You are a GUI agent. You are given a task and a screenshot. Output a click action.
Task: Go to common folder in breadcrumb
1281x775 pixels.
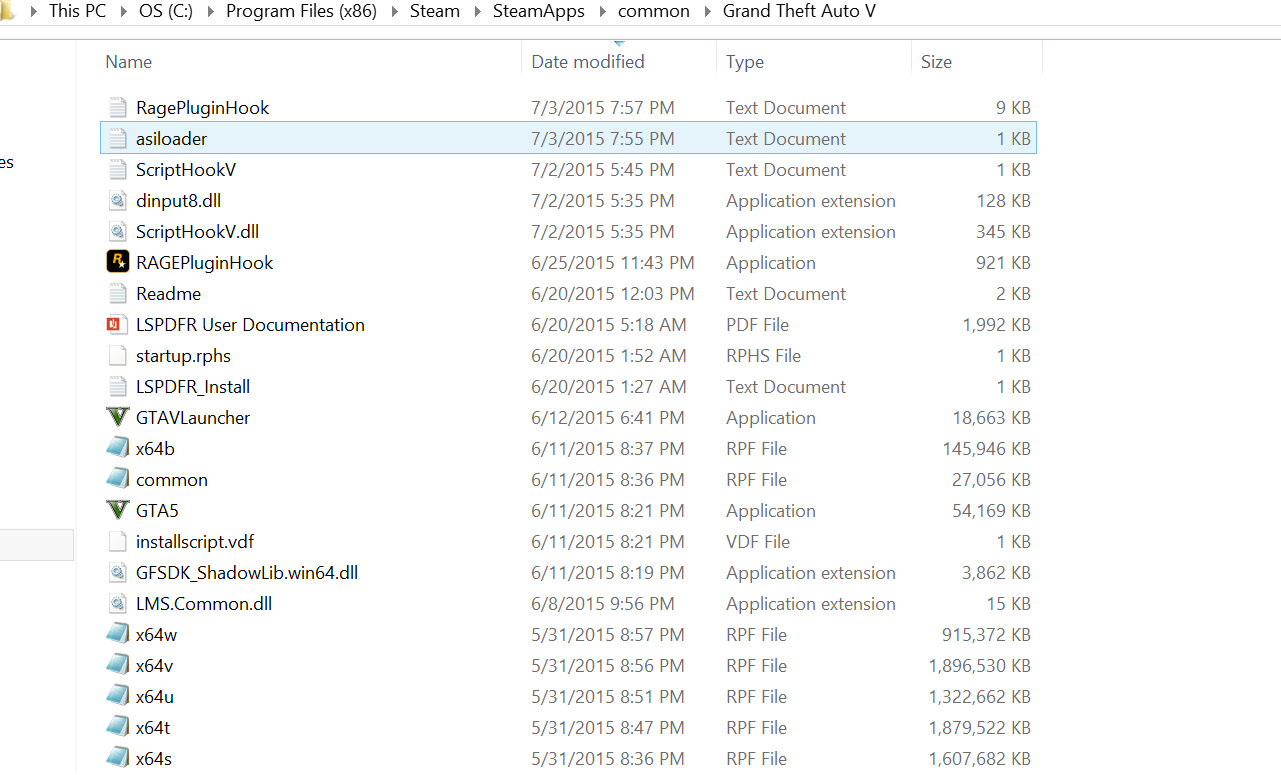[654, 12]
